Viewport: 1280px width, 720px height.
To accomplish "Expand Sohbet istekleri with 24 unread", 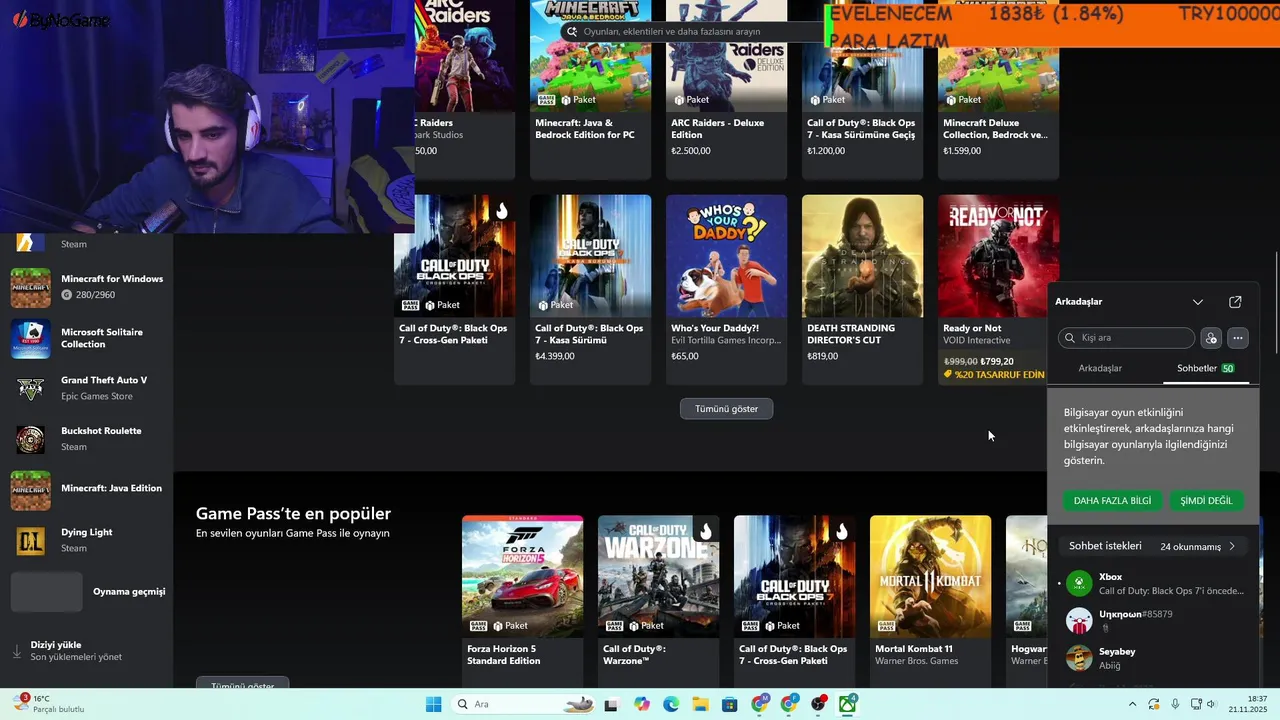I will coord(1152,546).
